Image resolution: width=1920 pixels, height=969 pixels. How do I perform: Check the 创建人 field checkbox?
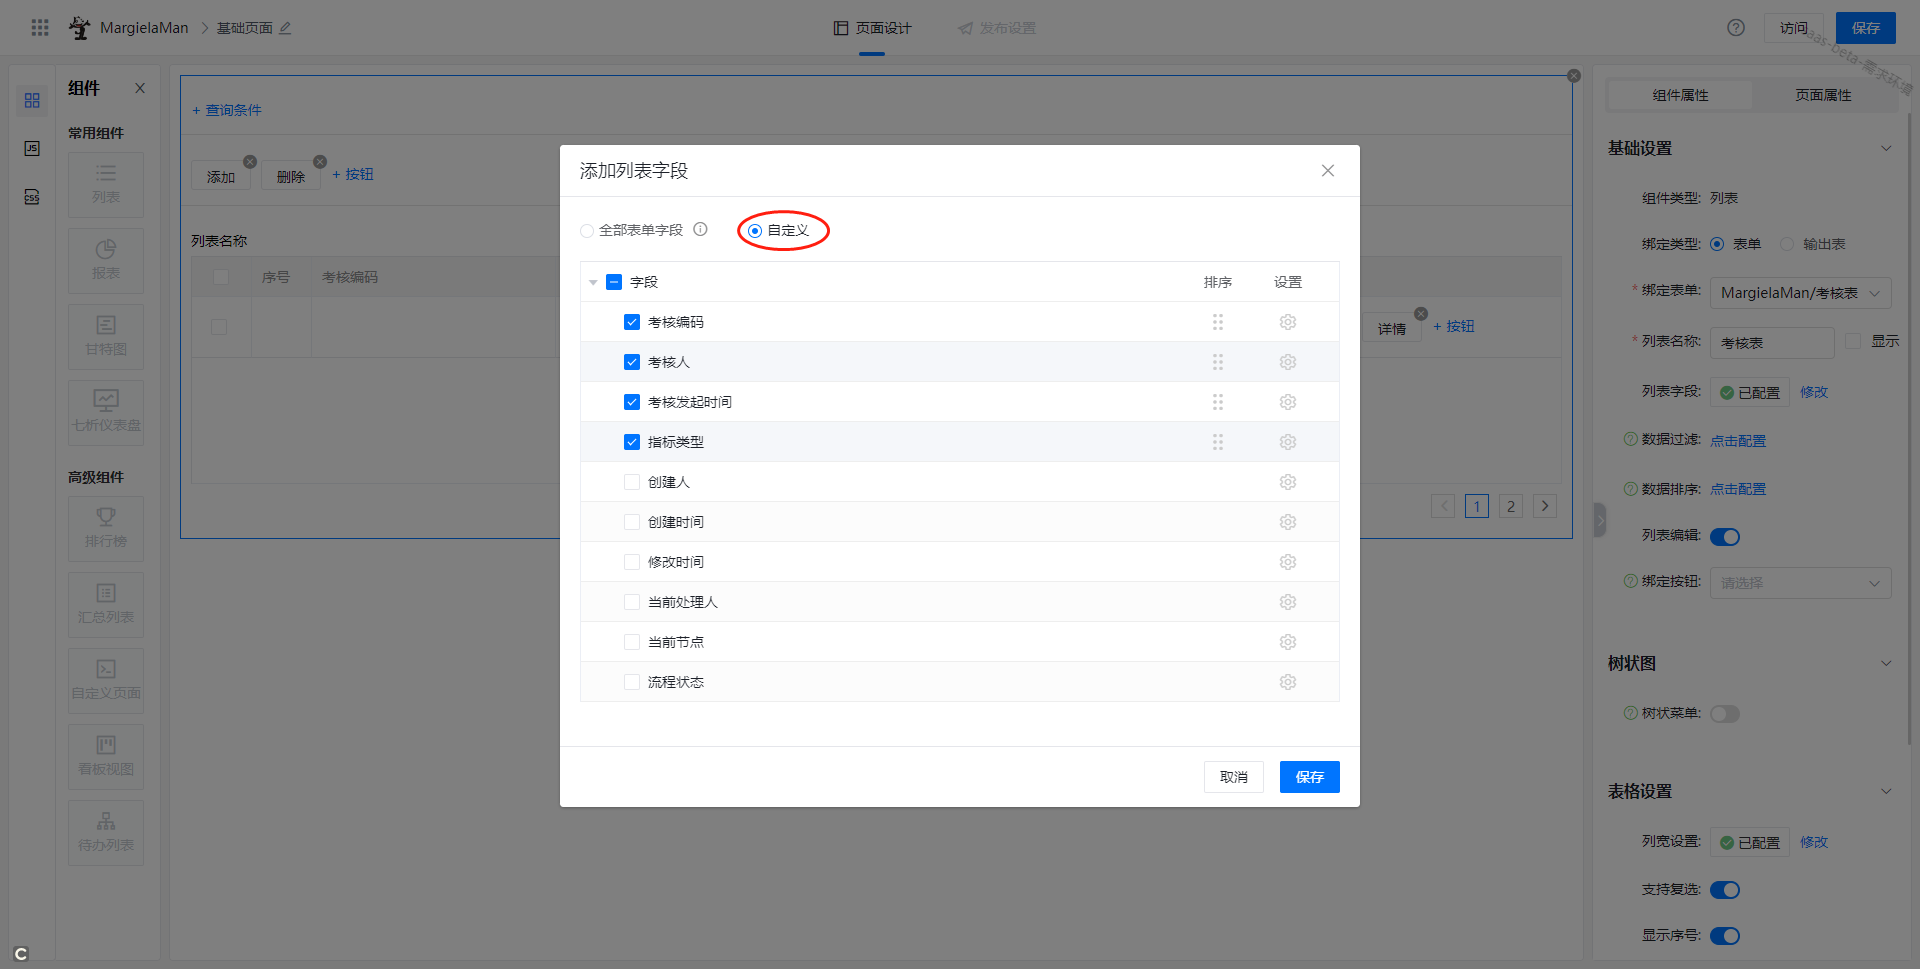pos(632,482)
